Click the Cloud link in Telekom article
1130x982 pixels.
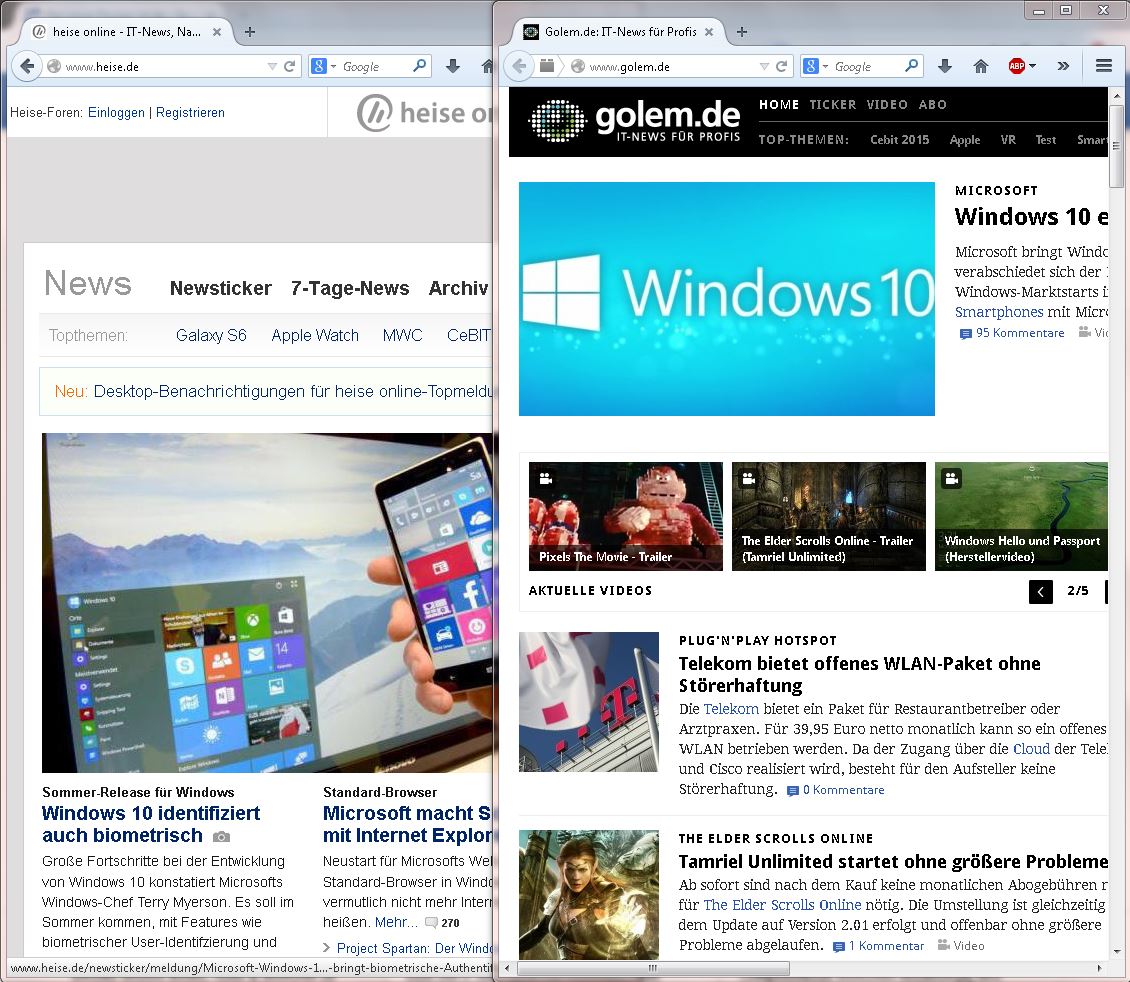1031,749
